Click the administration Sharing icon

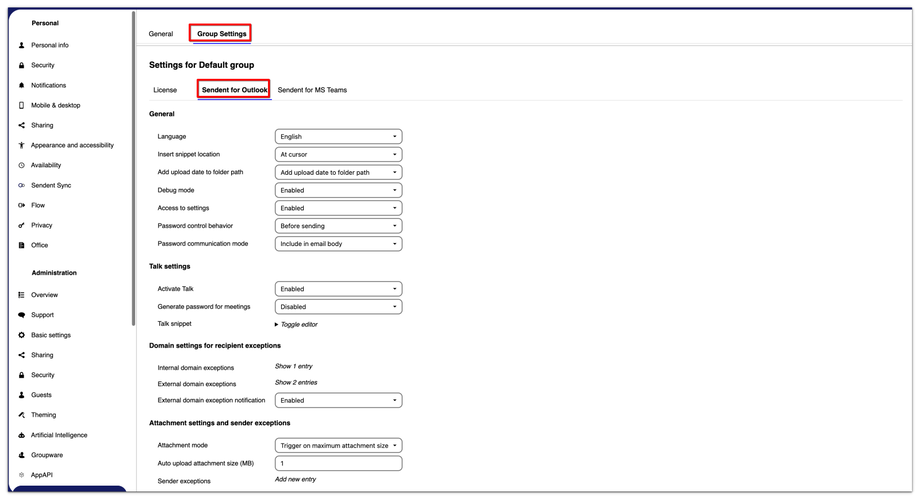tap(22, 354)
